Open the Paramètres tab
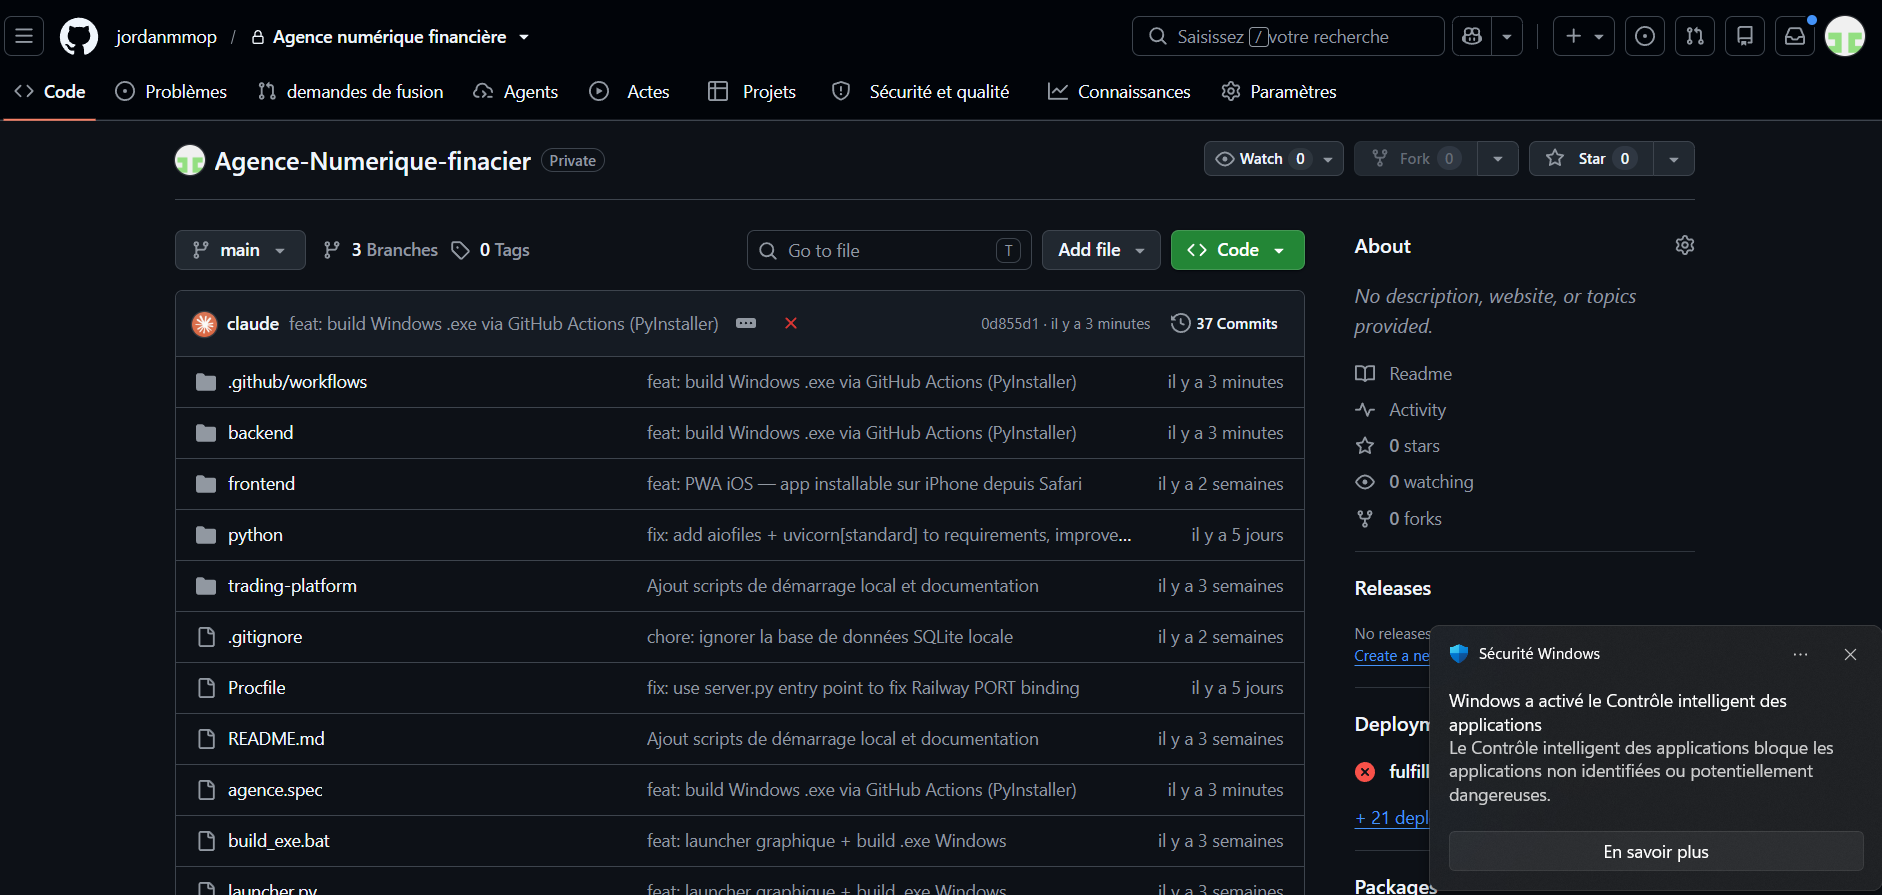Viewport: 1882px width, 895px height. 1279,91
